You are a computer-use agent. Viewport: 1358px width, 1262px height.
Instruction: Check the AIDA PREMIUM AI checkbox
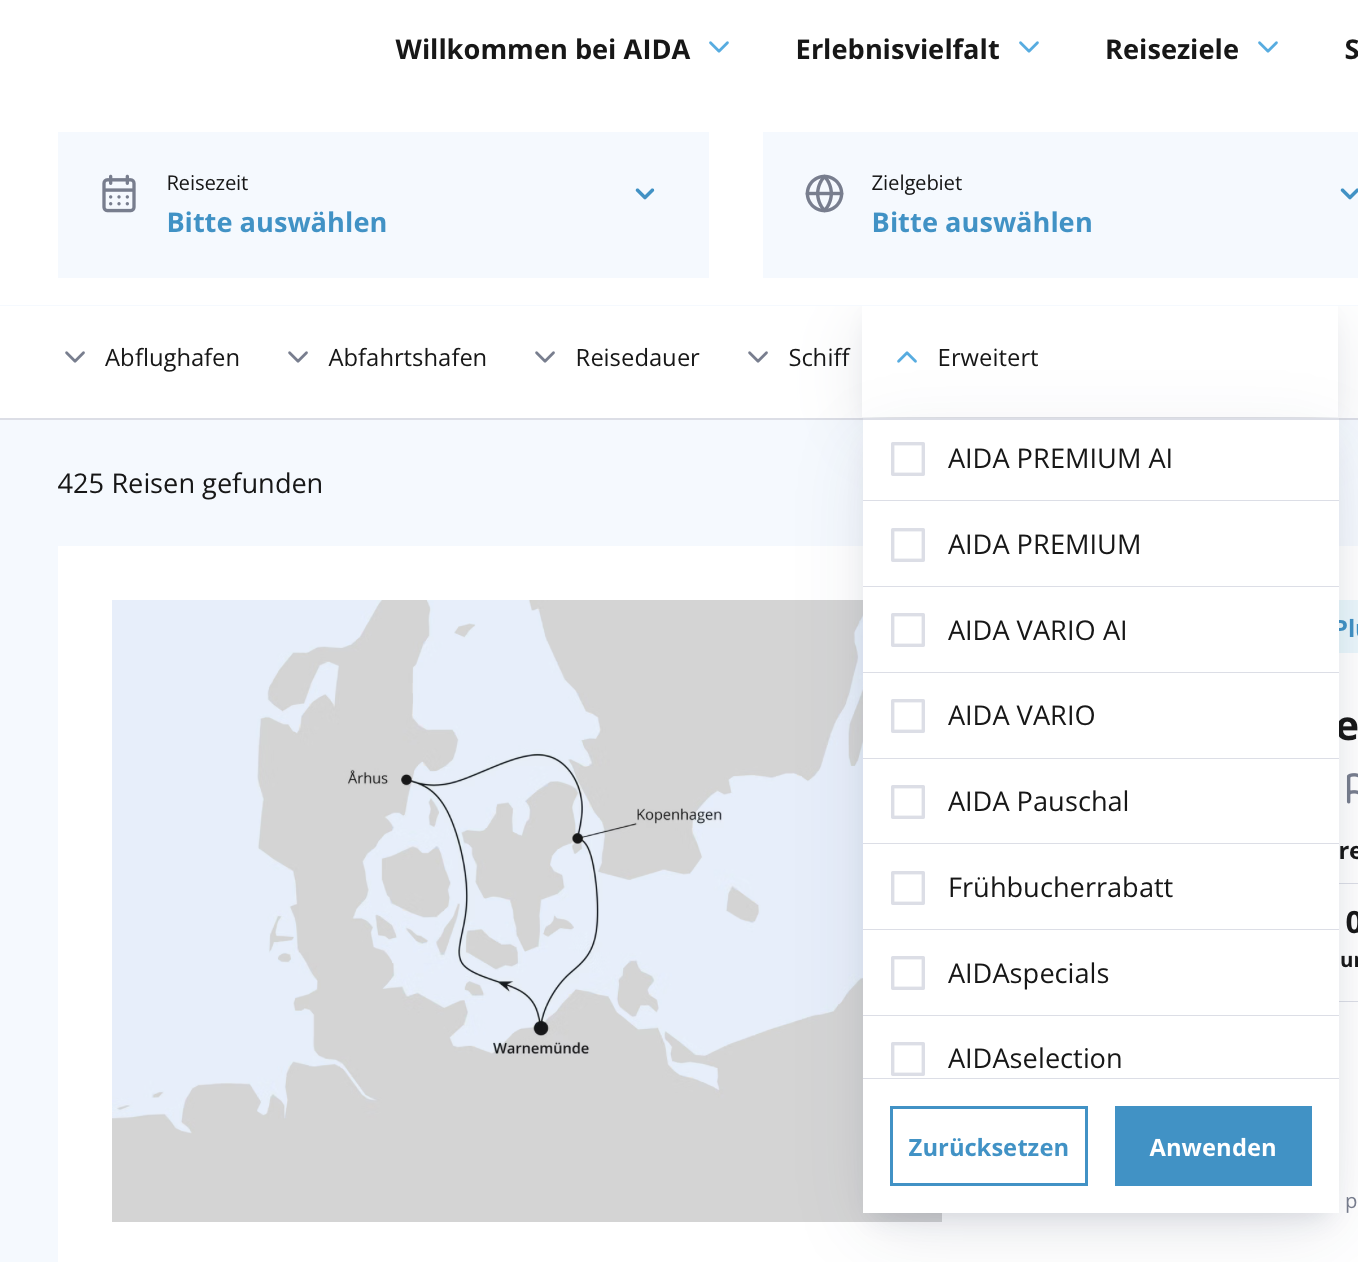coord(908,459)
